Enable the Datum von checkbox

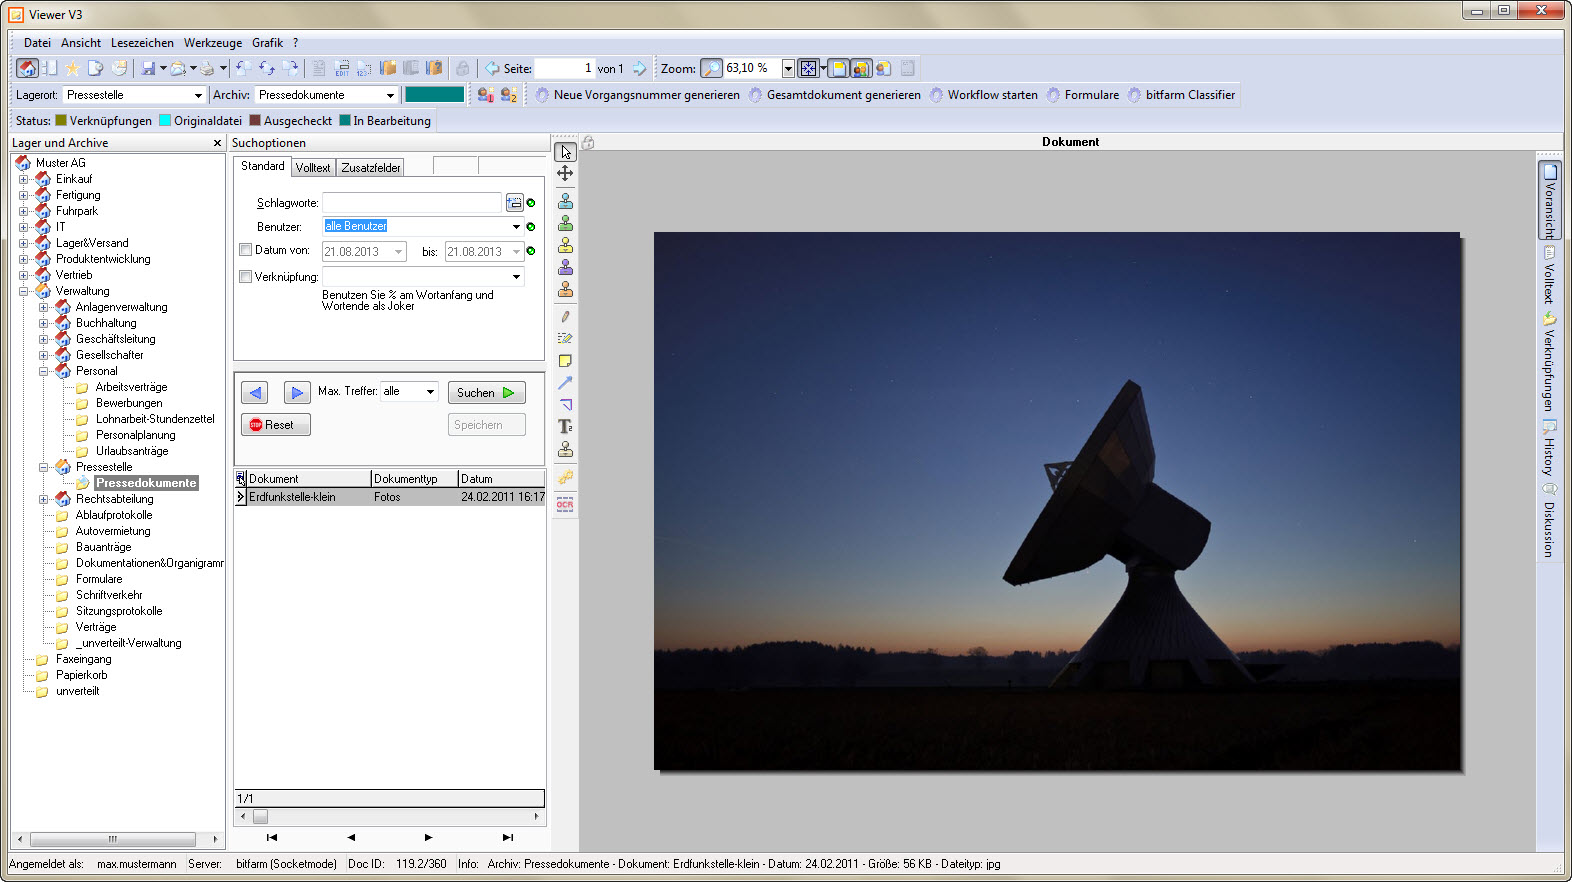click(245, 250)
